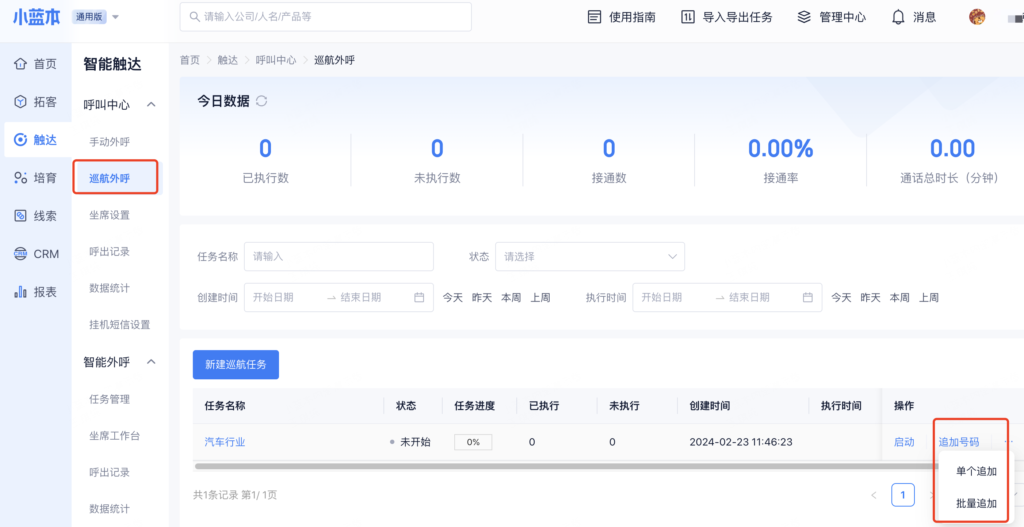Click the 新建巡航任务 button

coord(235,365)
